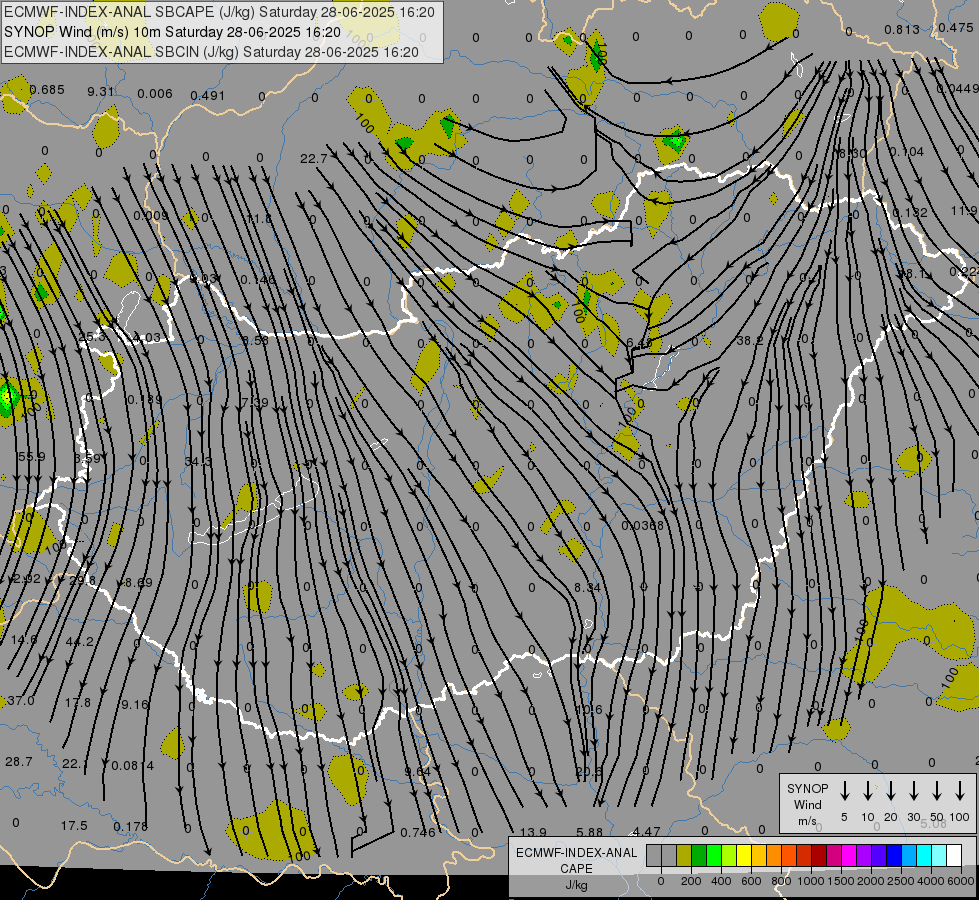The image size is (979, 900).
Task: Select the dark red CAPE legend swatch
Action: point(819,856)
